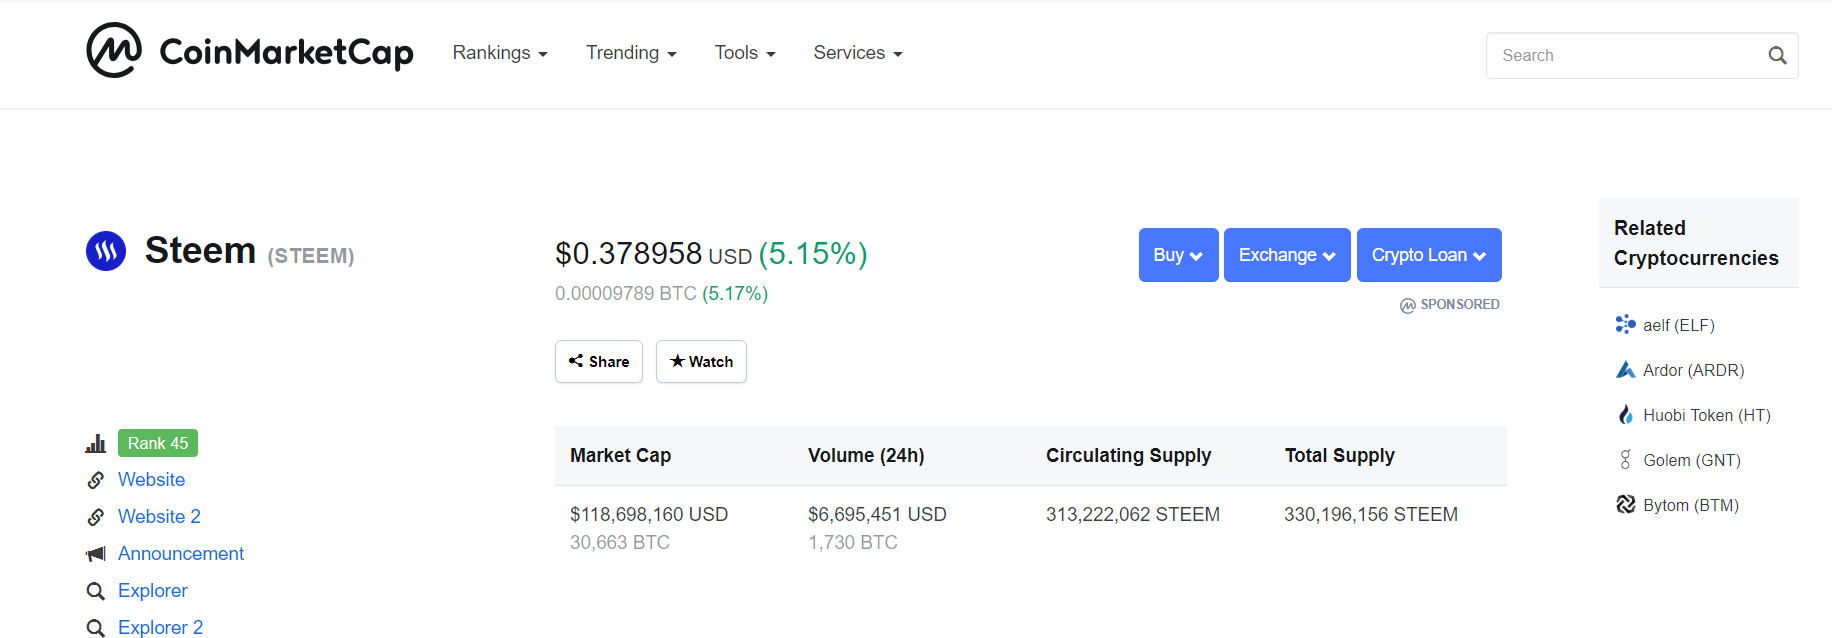Open the Trending dropdown menu
Screen dimensions: 1832x638
[x=631, y=53]
